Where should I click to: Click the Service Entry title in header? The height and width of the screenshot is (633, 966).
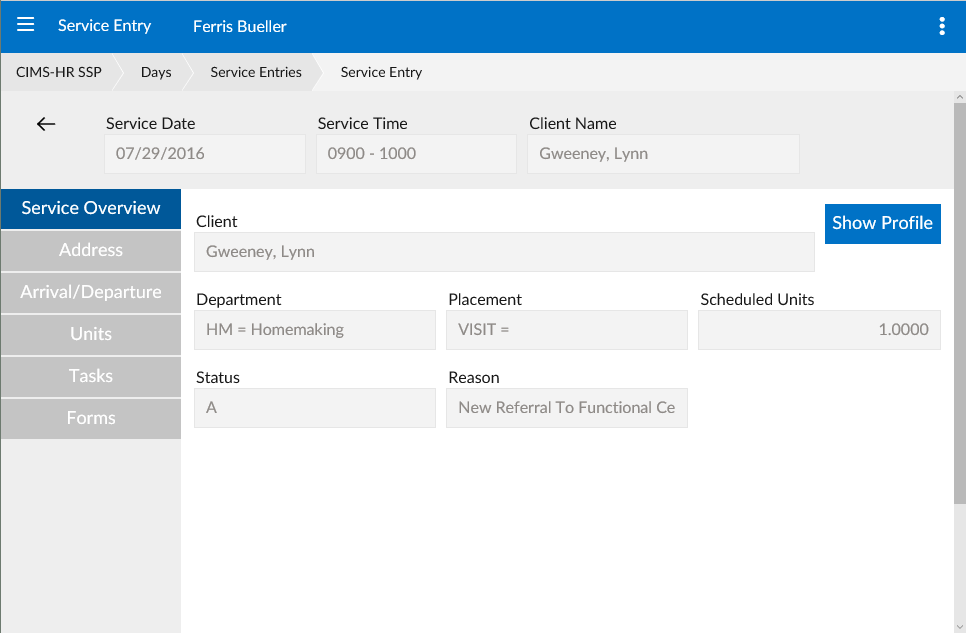(104, 25)
